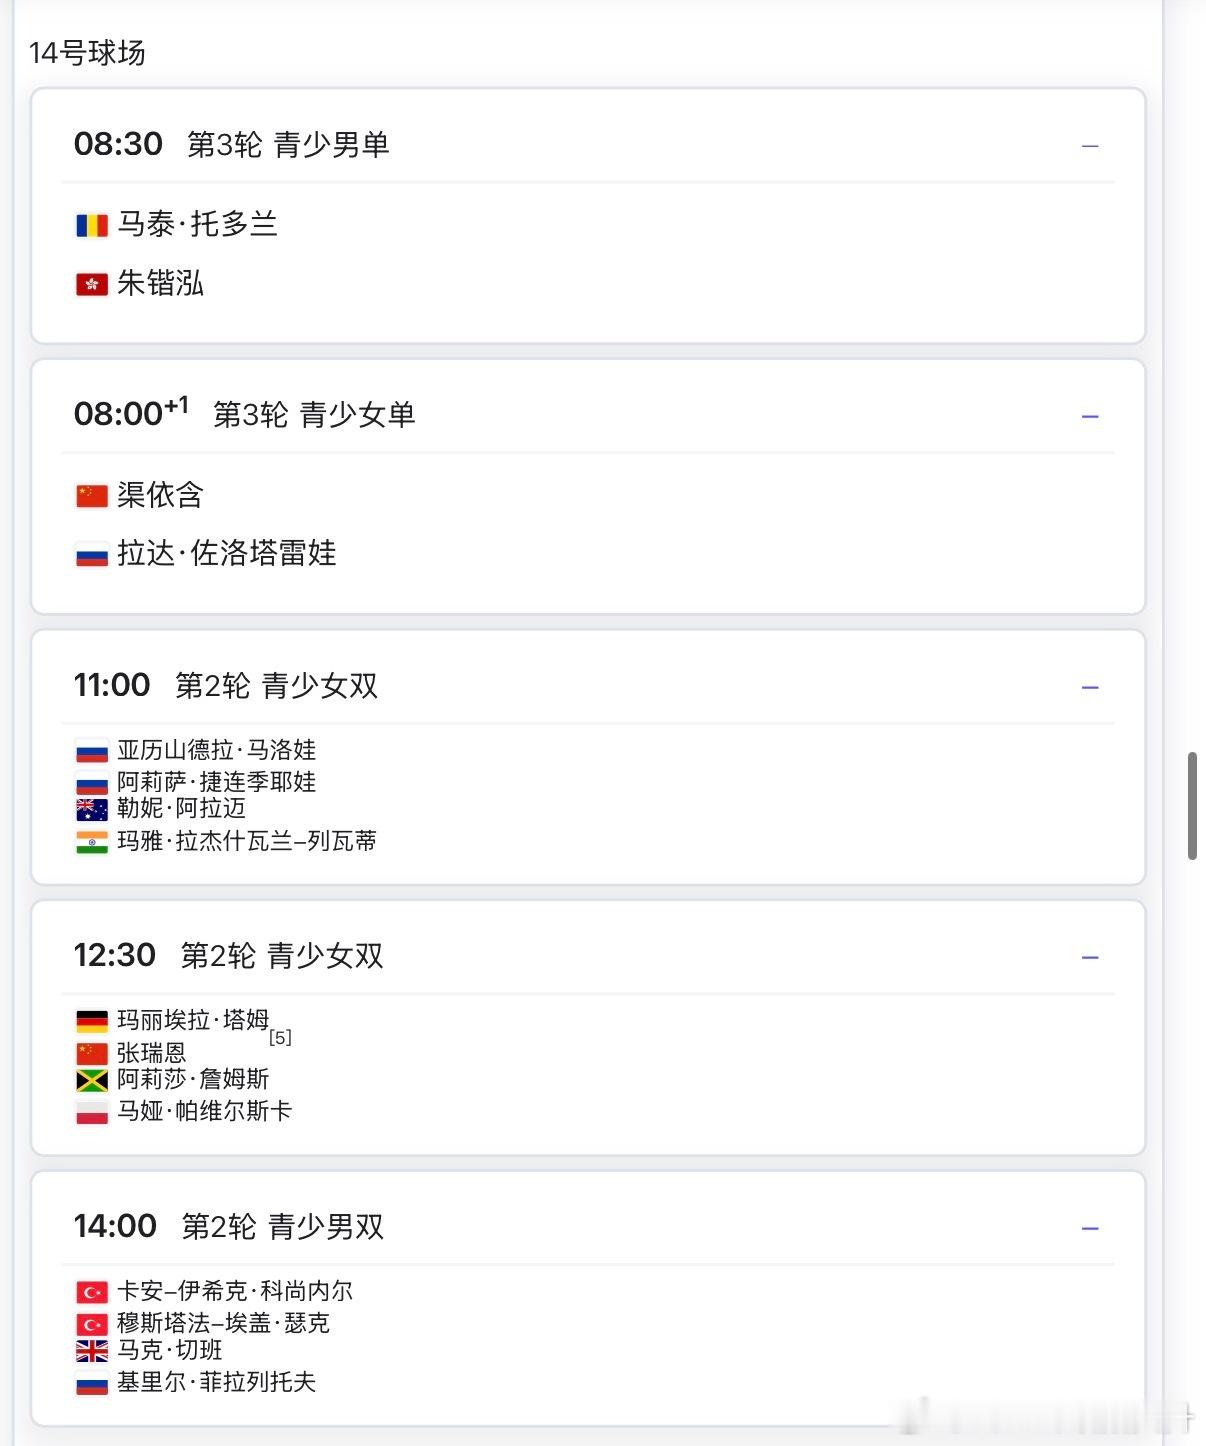Click the Polish flag beside 马娅·帕维尔斯卡
This screenshot has height=1446, width=1206.
point(92,1112)
